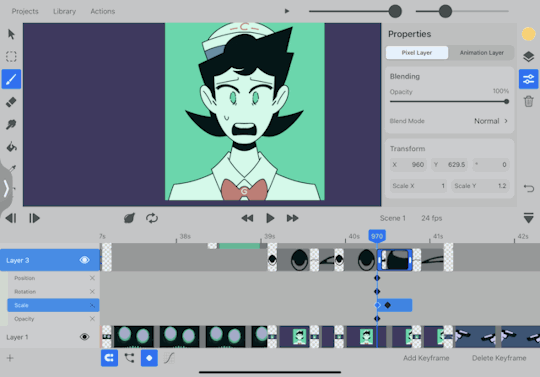
Task: Toggle loop playback icon
Action: 152,218
